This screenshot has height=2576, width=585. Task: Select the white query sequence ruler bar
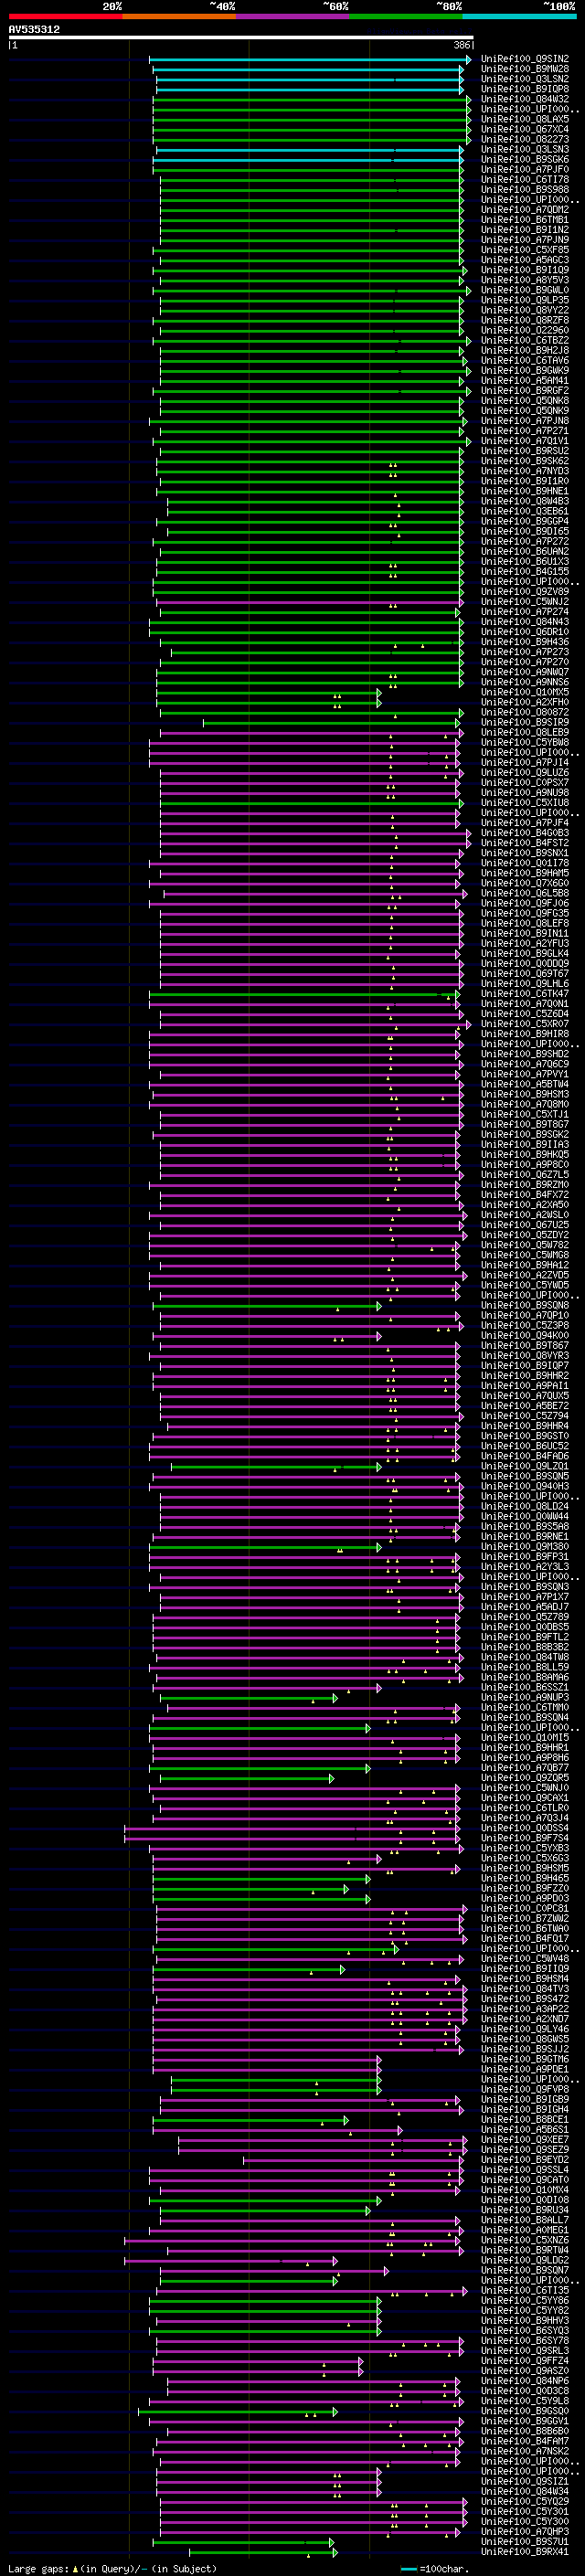pyautogui.click(x=241, y=38)
